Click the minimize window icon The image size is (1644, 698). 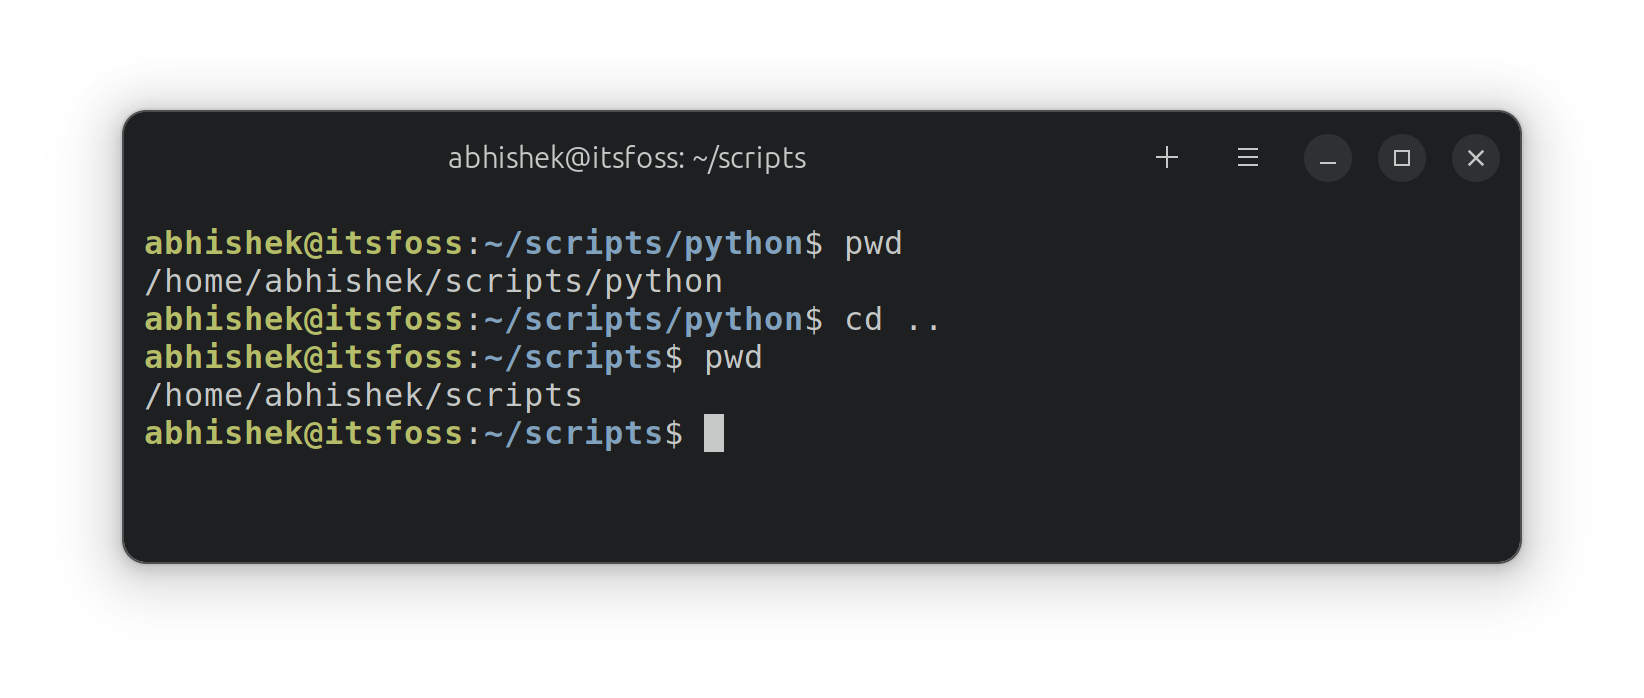click(x=1328, y=158)
